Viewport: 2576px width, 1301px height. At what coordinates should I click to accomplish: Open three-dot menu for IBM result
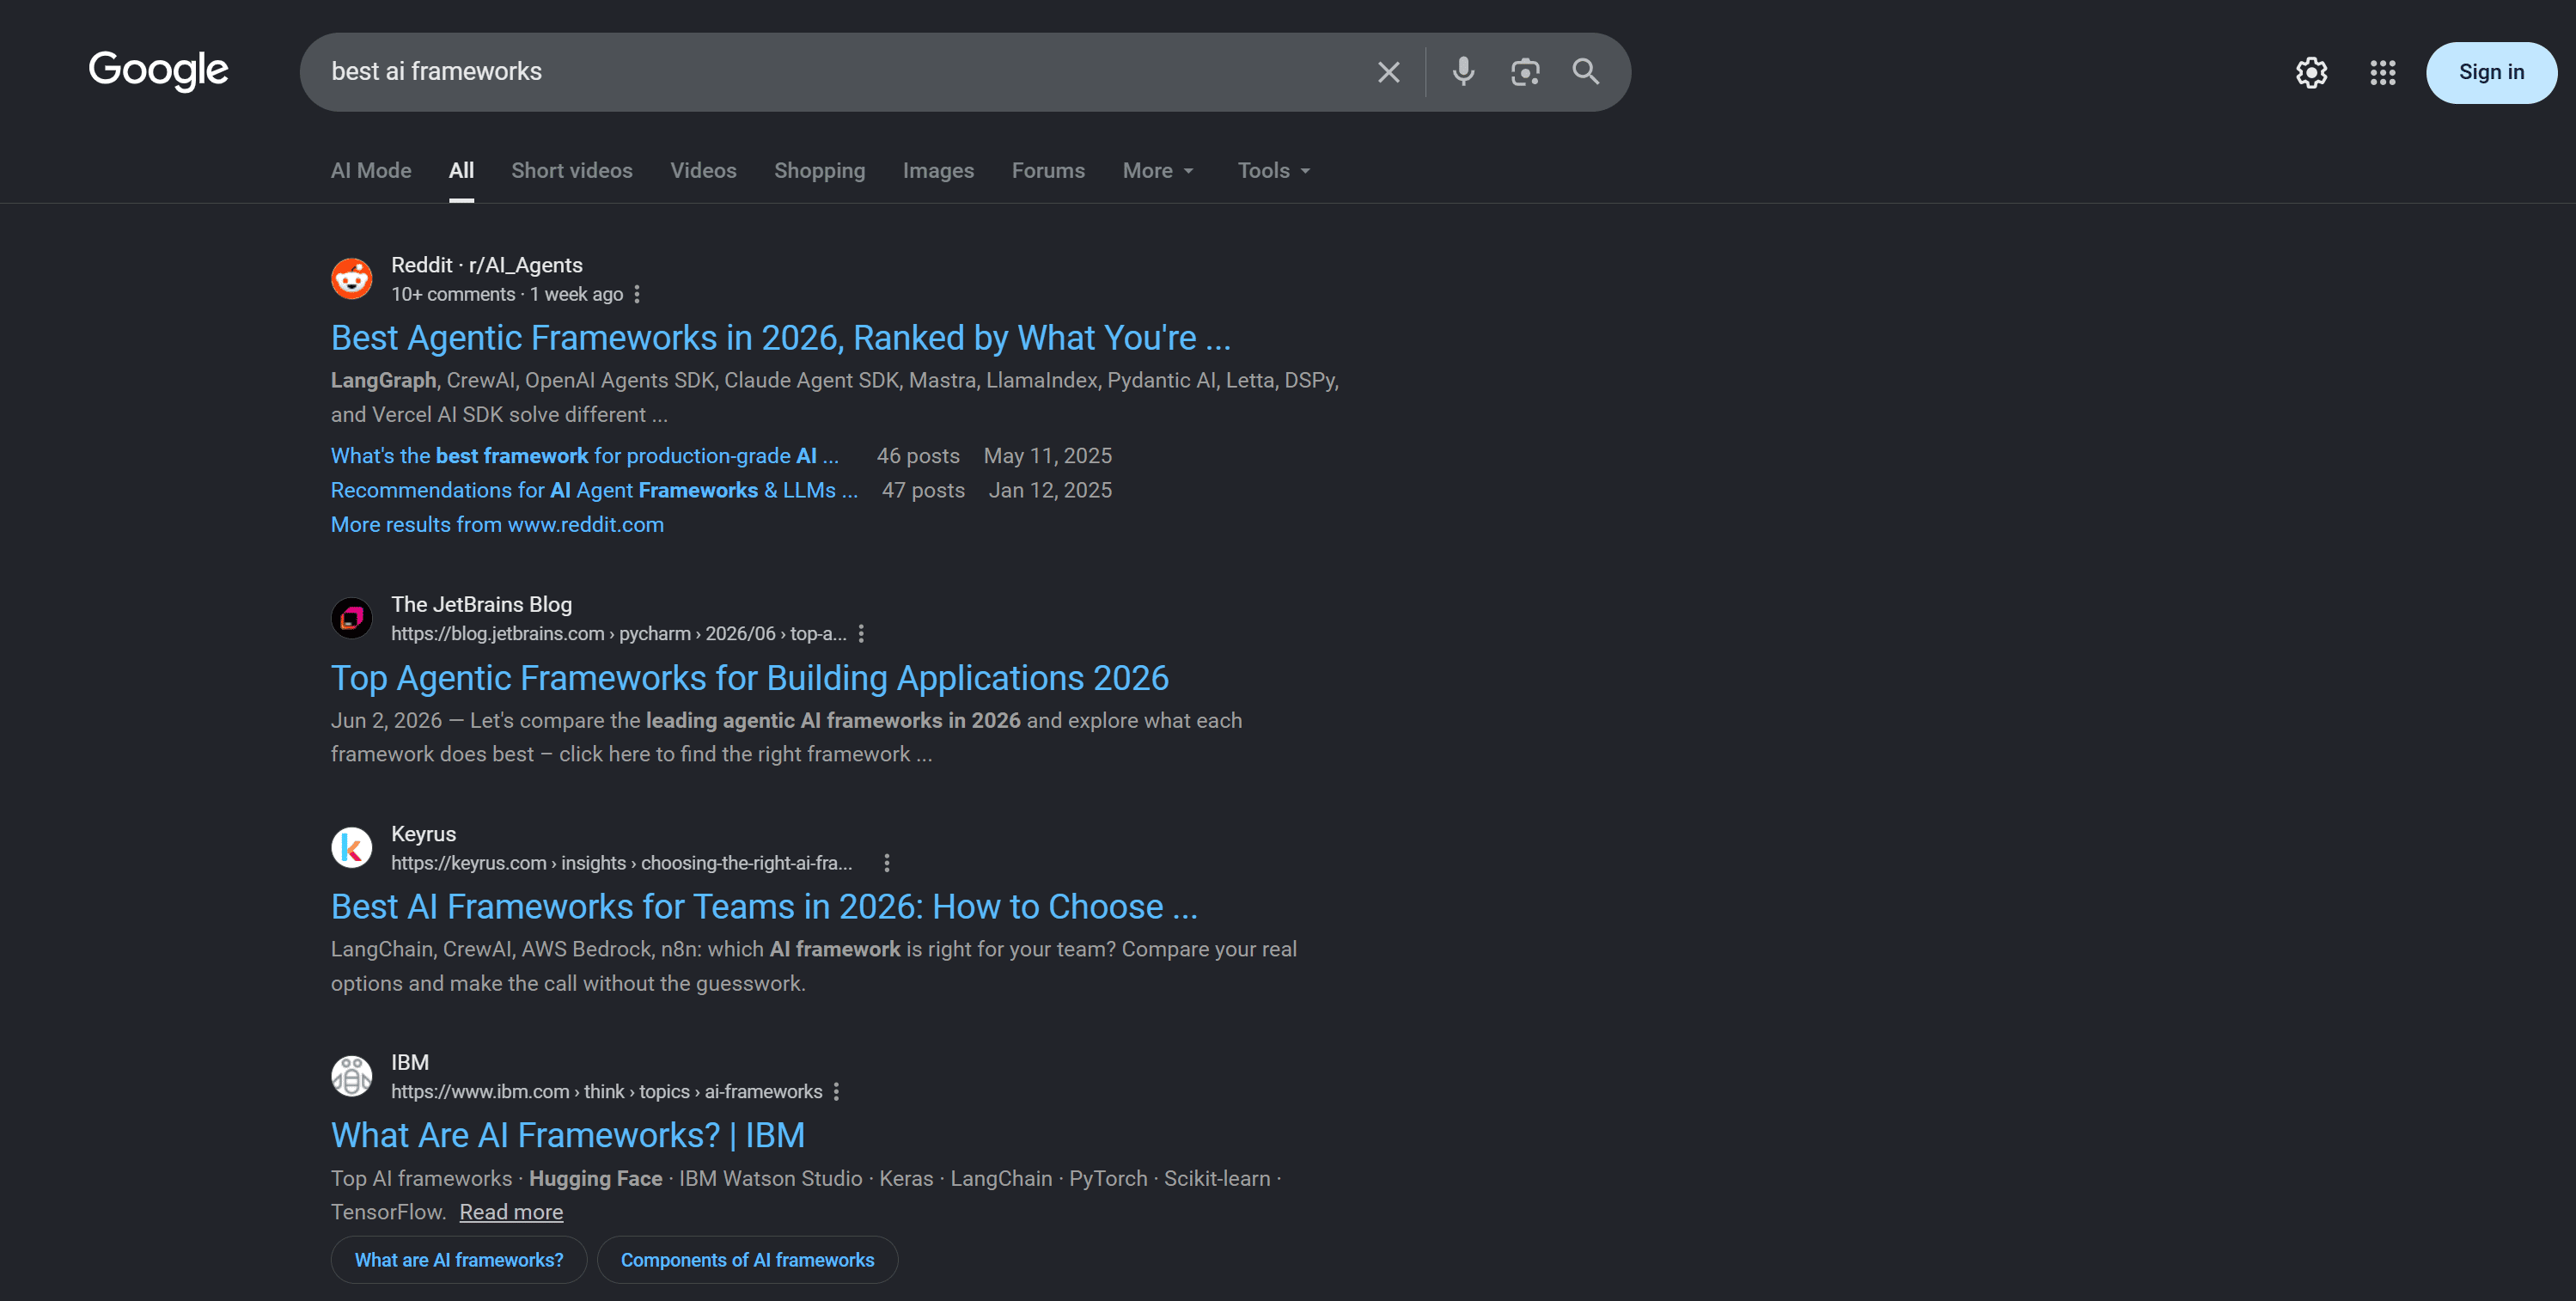pyautogui.click(x=836, y=1091)
